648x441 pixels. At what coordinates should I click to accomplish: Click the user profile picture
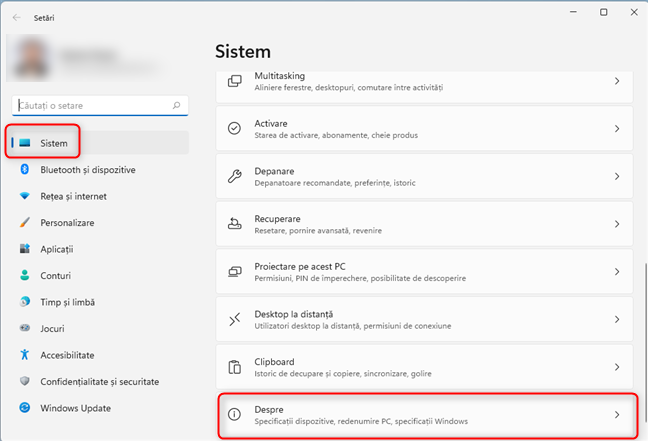[x=30, y=58]
